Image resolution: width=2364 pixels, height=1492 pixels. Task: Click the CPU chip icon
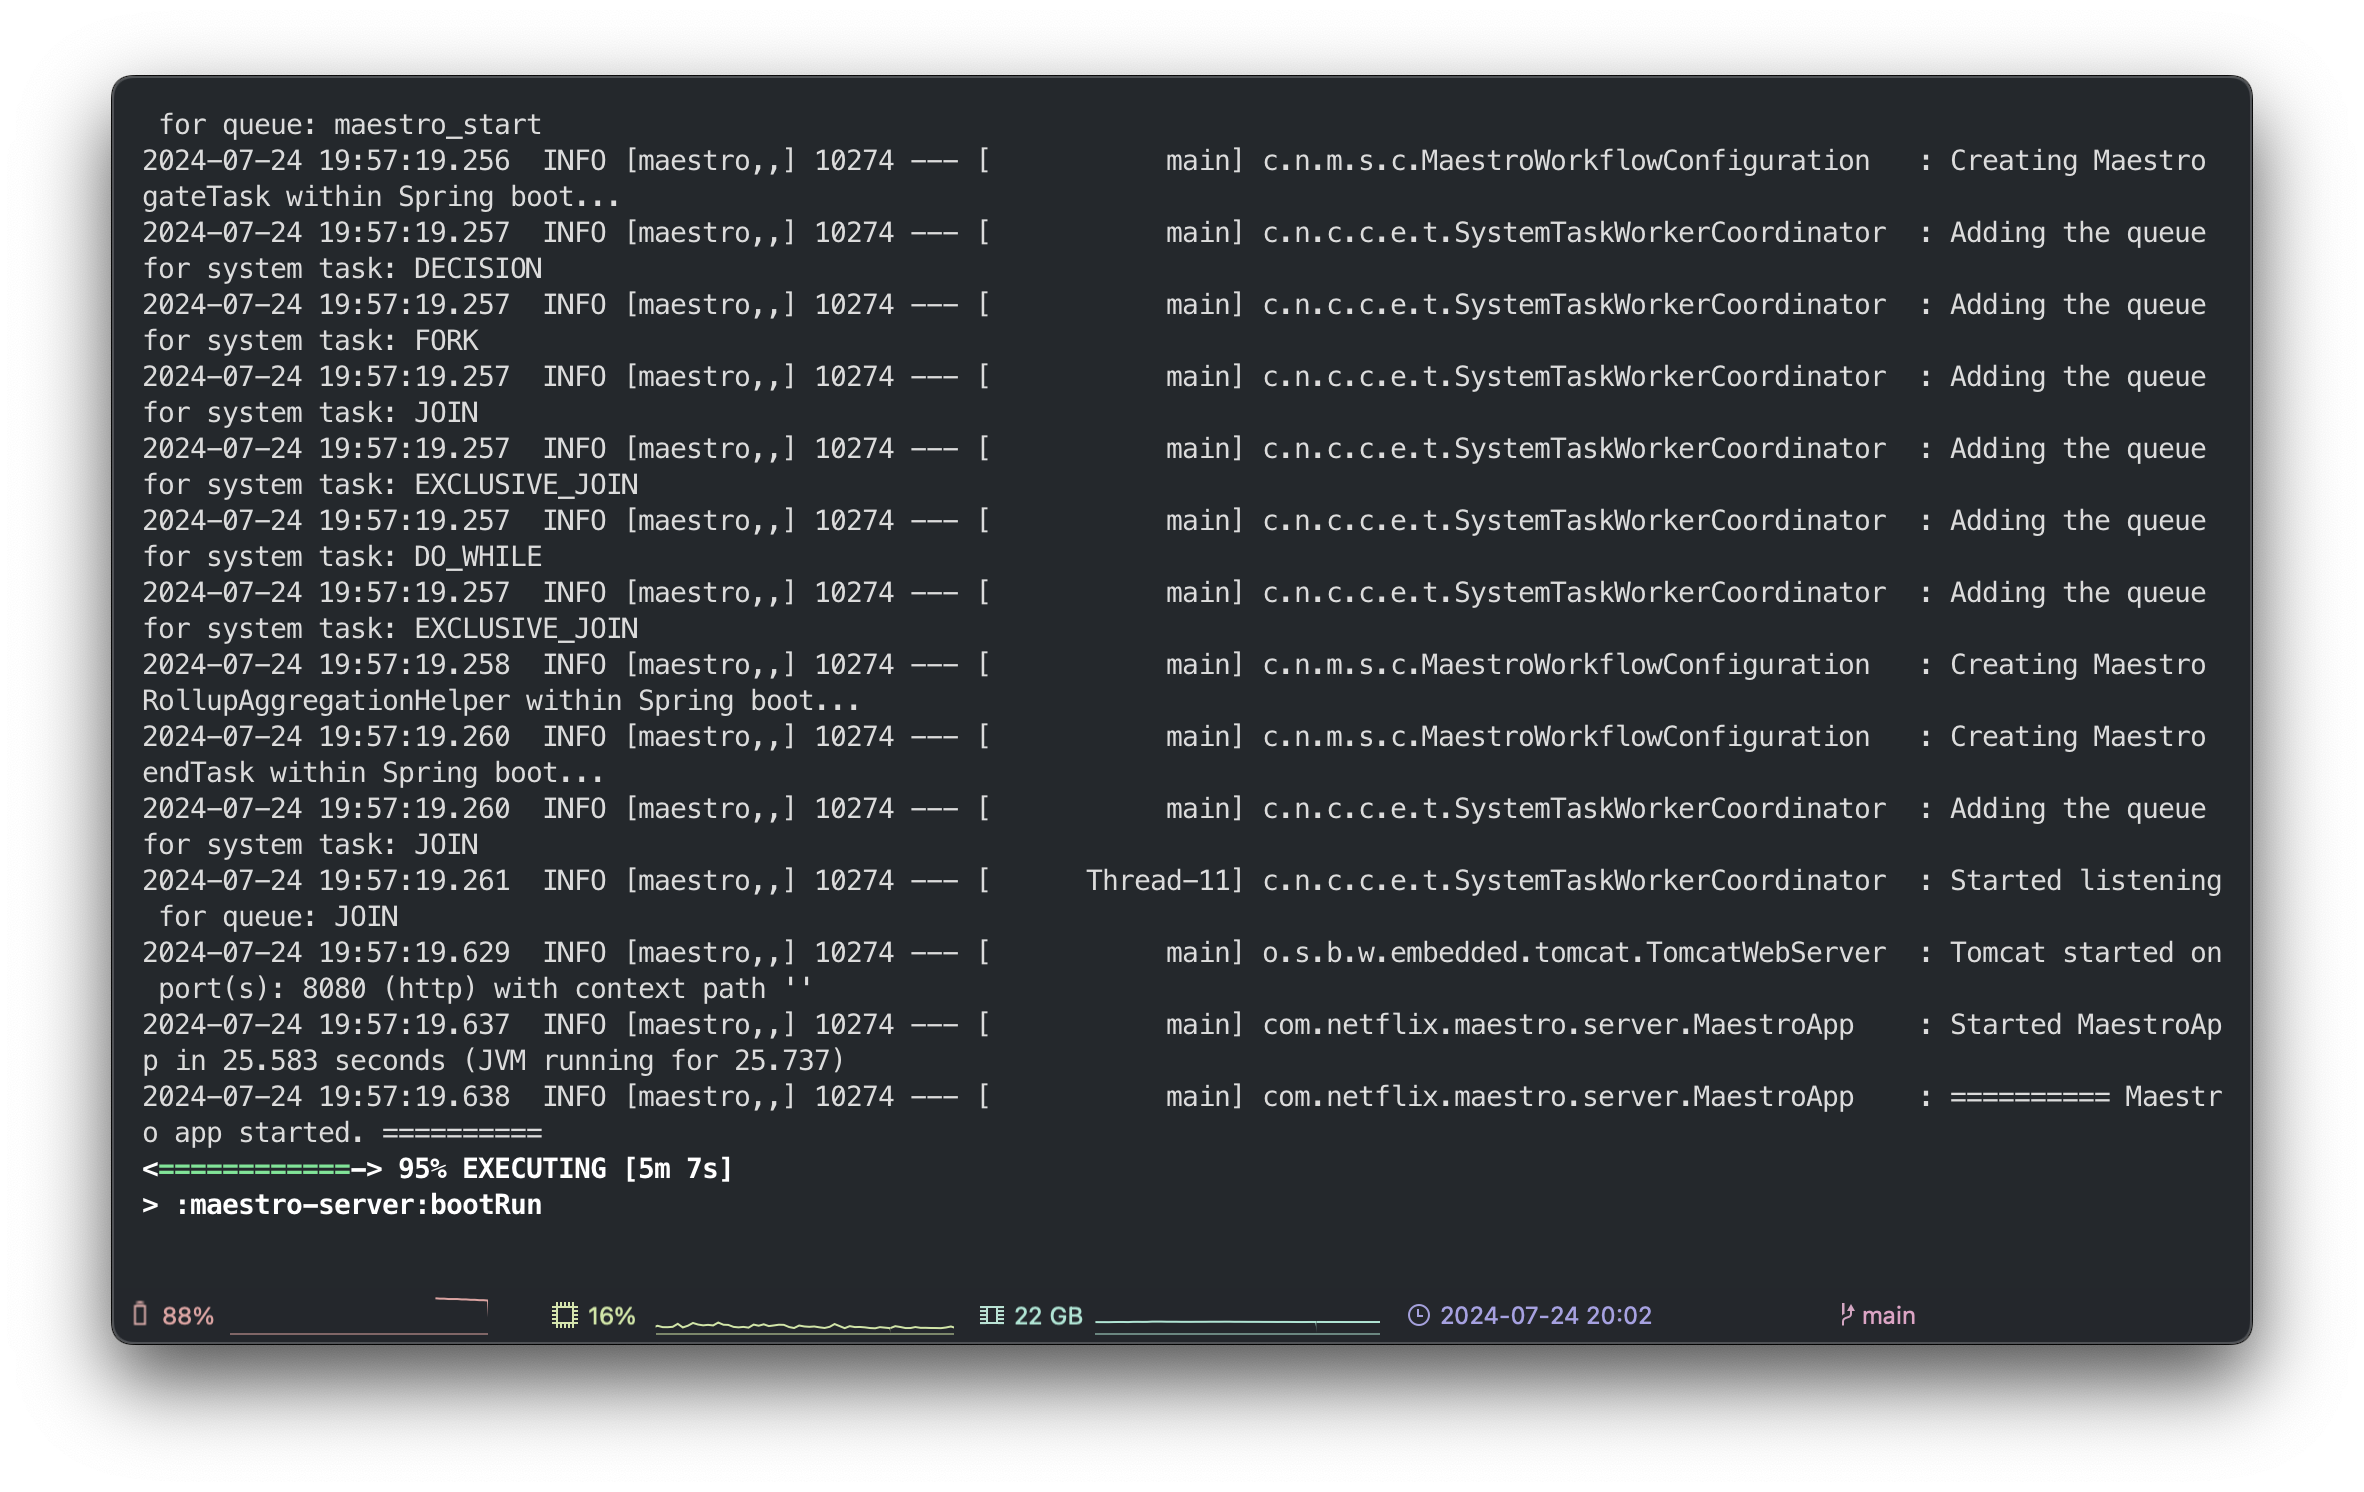click(x=565, y=1315)
